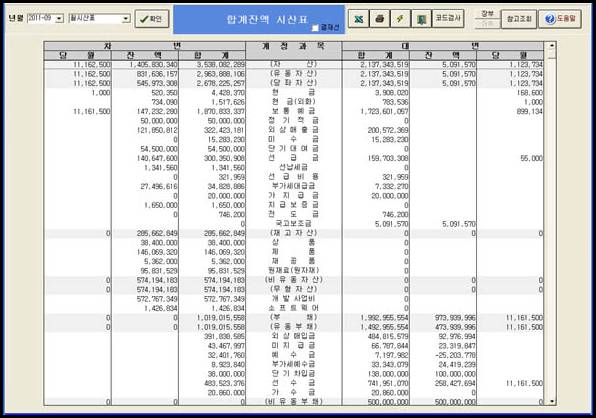The width and height of the screenshot is (596, 418).
Task: Select the 외상매출금 account row
Action: click(x=293, y=130)
